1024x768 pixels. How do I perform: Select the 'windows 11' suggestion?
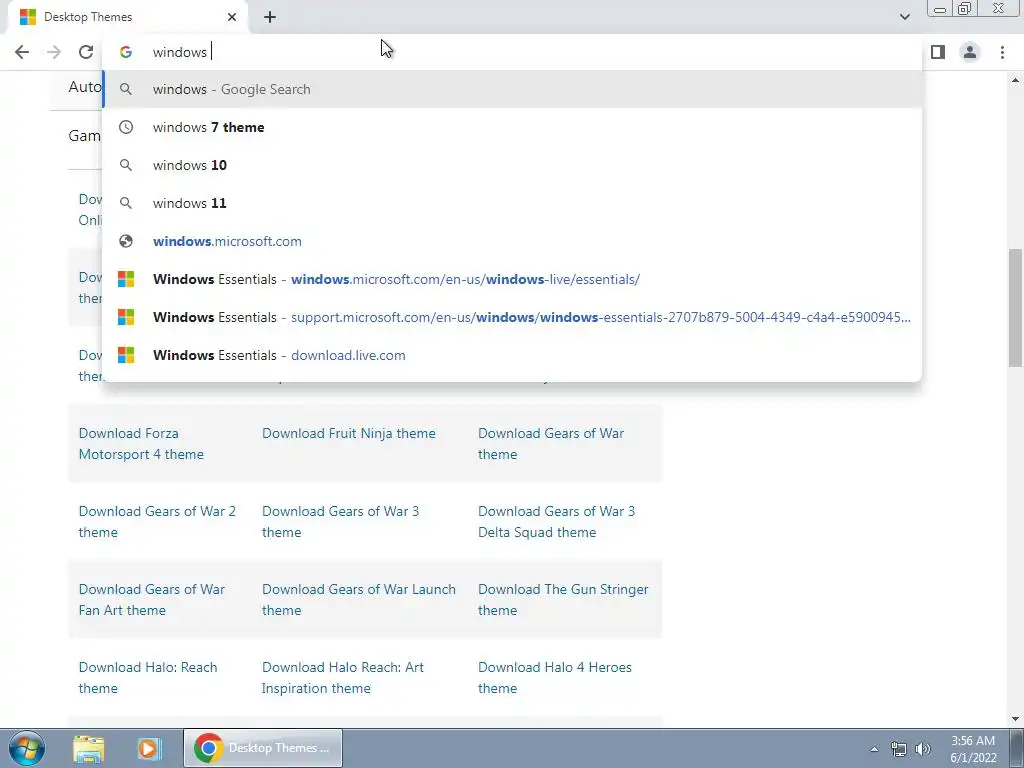click(x=513, y=203)
